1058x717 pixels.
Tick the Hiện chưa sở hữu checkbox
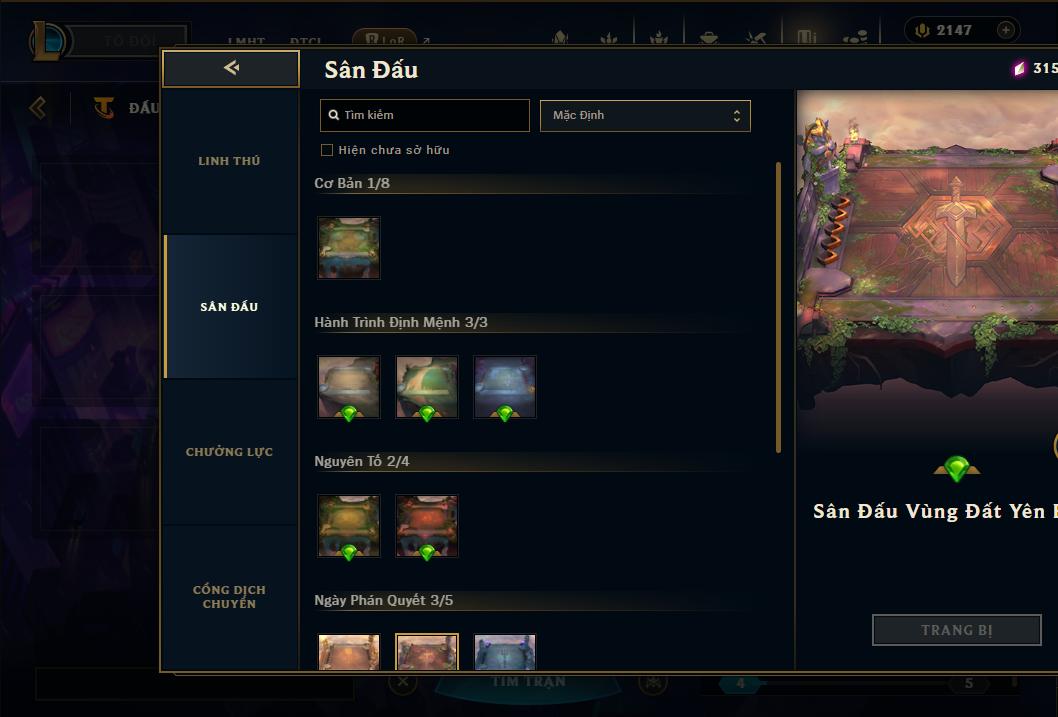point(327,150)
